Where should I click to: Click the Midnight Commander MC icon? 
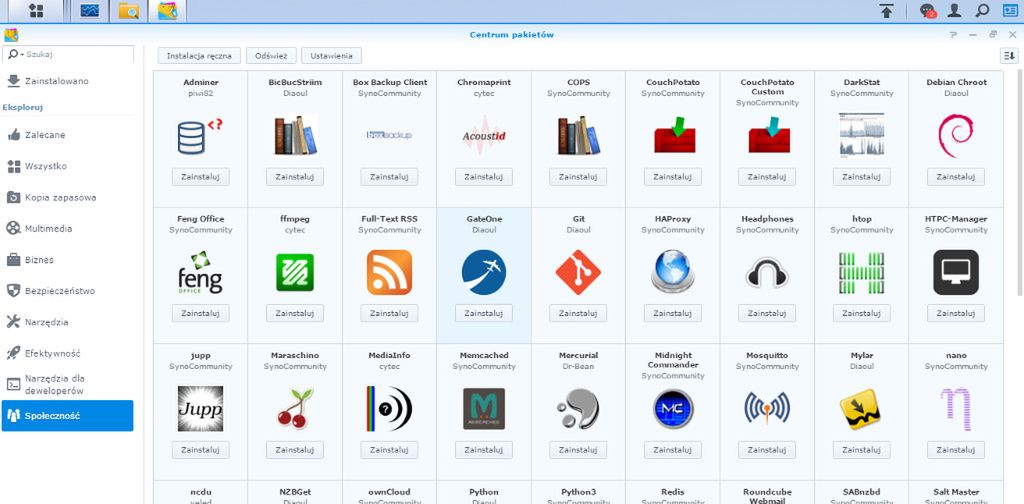pos(673,409)
